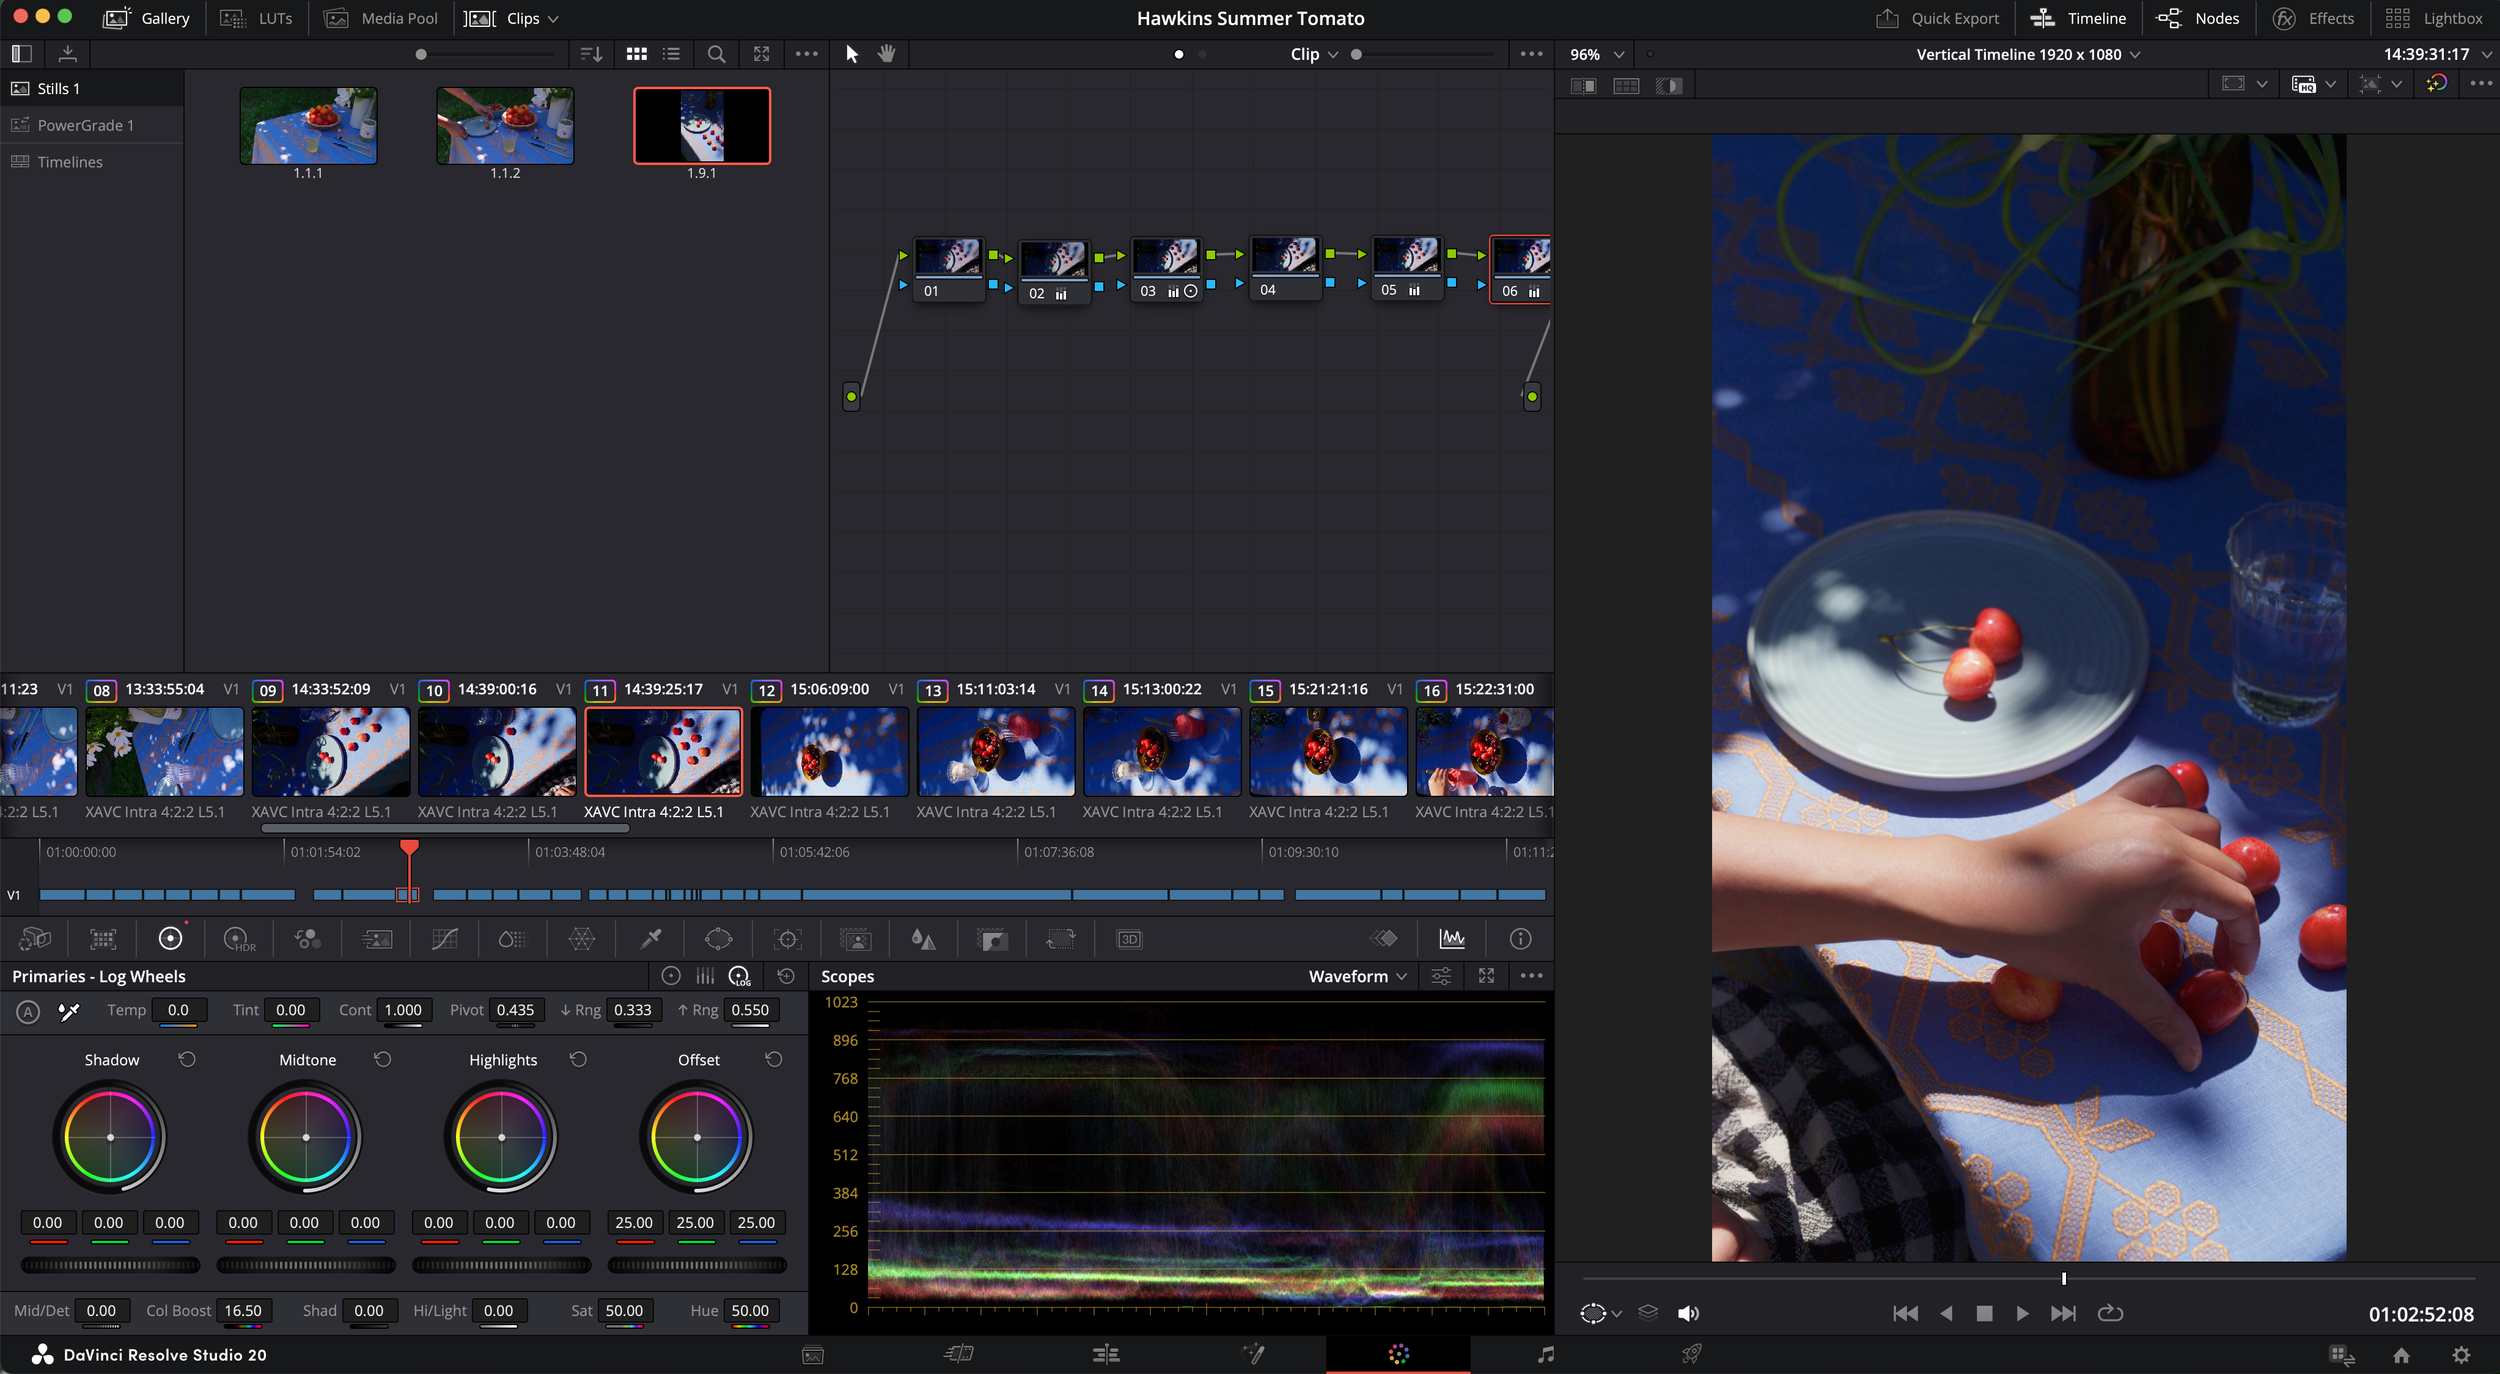Screen dimensions: 2500x1374
Task: Toggle loop playback in viewer
Action: pos(2110,1314)
